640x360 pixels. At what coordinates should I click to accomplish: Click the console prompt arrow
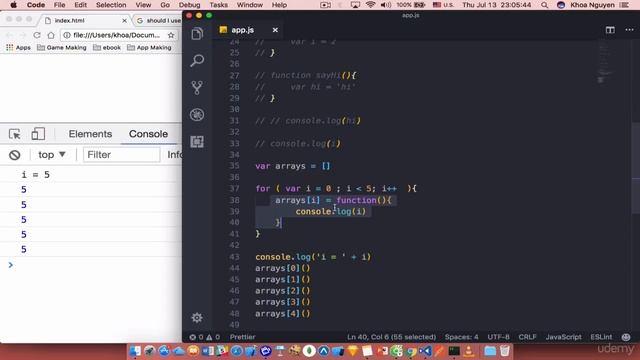tap(11, 265)
